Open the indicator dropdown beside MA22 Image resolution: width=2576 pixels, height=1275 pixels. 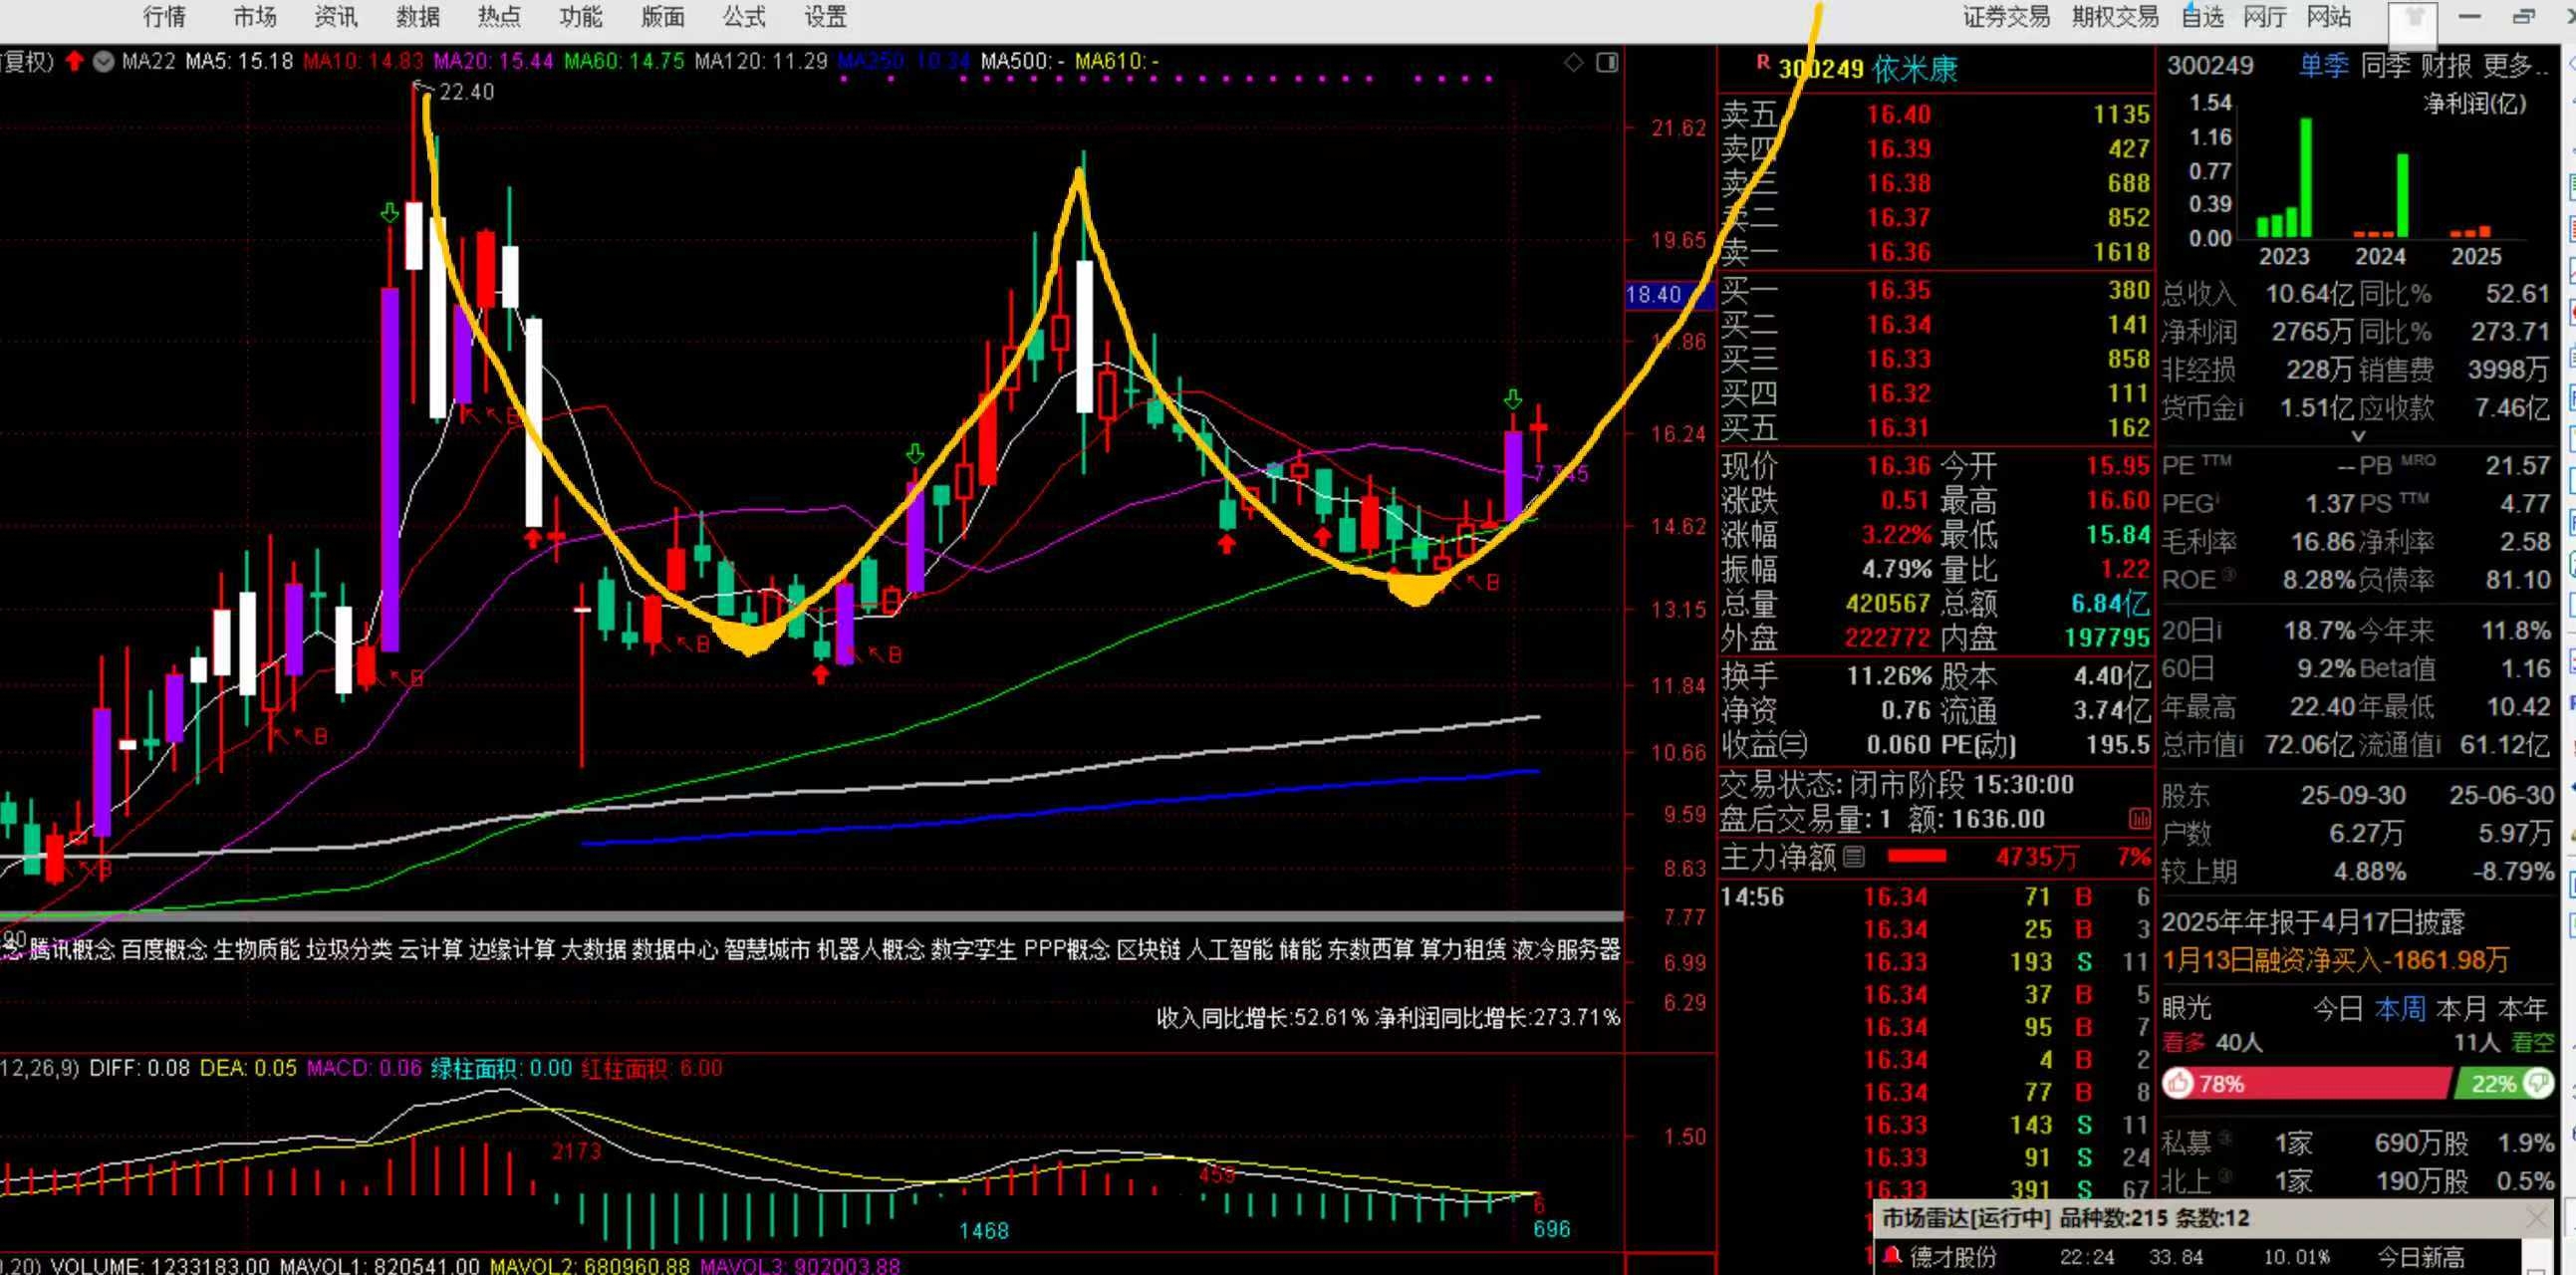coord(103,61)
